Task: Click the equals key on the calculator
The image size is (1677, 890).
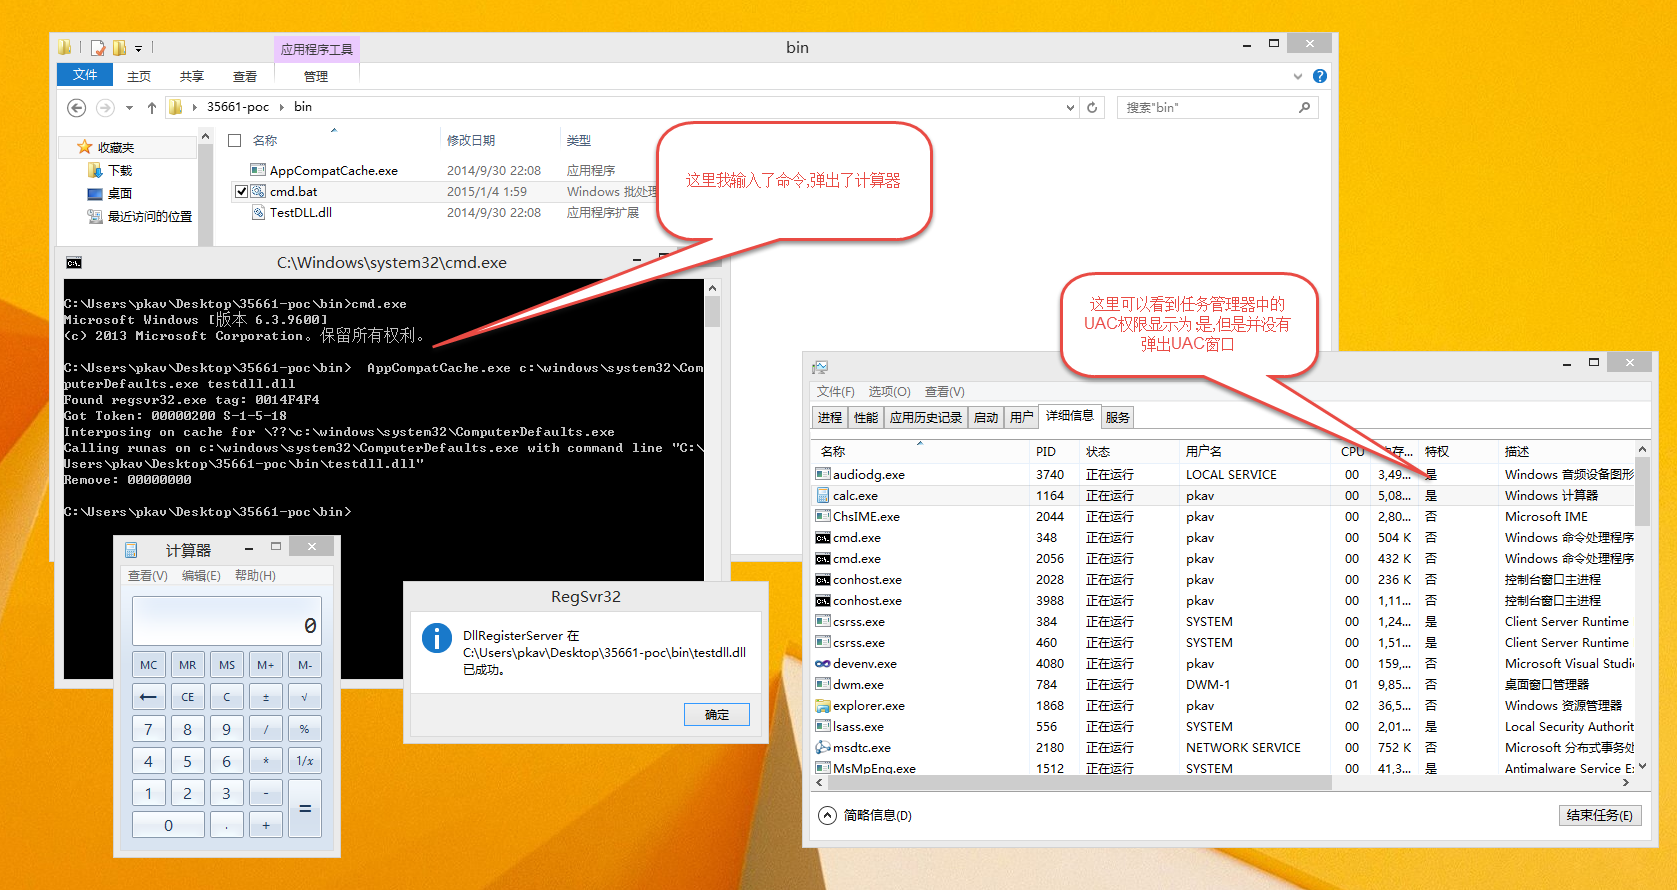Action: click(305, 808)
